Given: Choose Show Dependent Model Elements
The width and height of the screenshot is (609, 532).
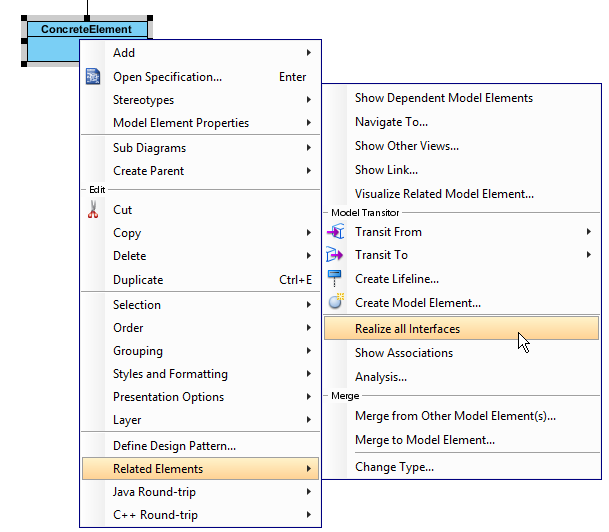Looking at the screenshot, I should pos(461,98).
